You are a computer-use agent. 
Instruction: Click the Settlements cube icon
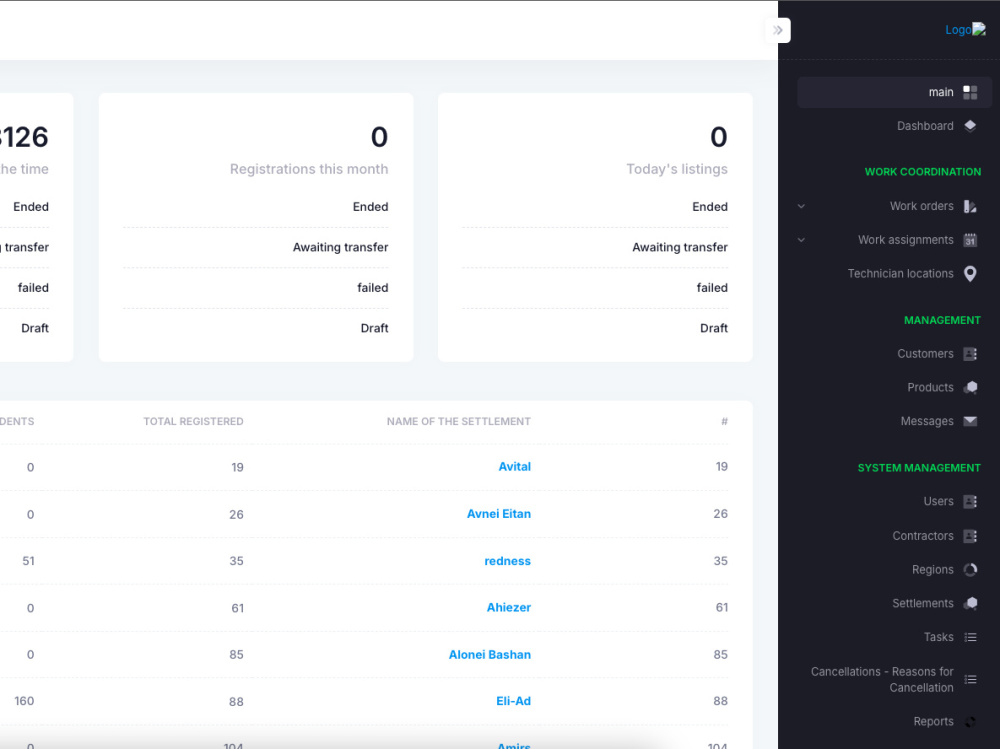(970, 604)
